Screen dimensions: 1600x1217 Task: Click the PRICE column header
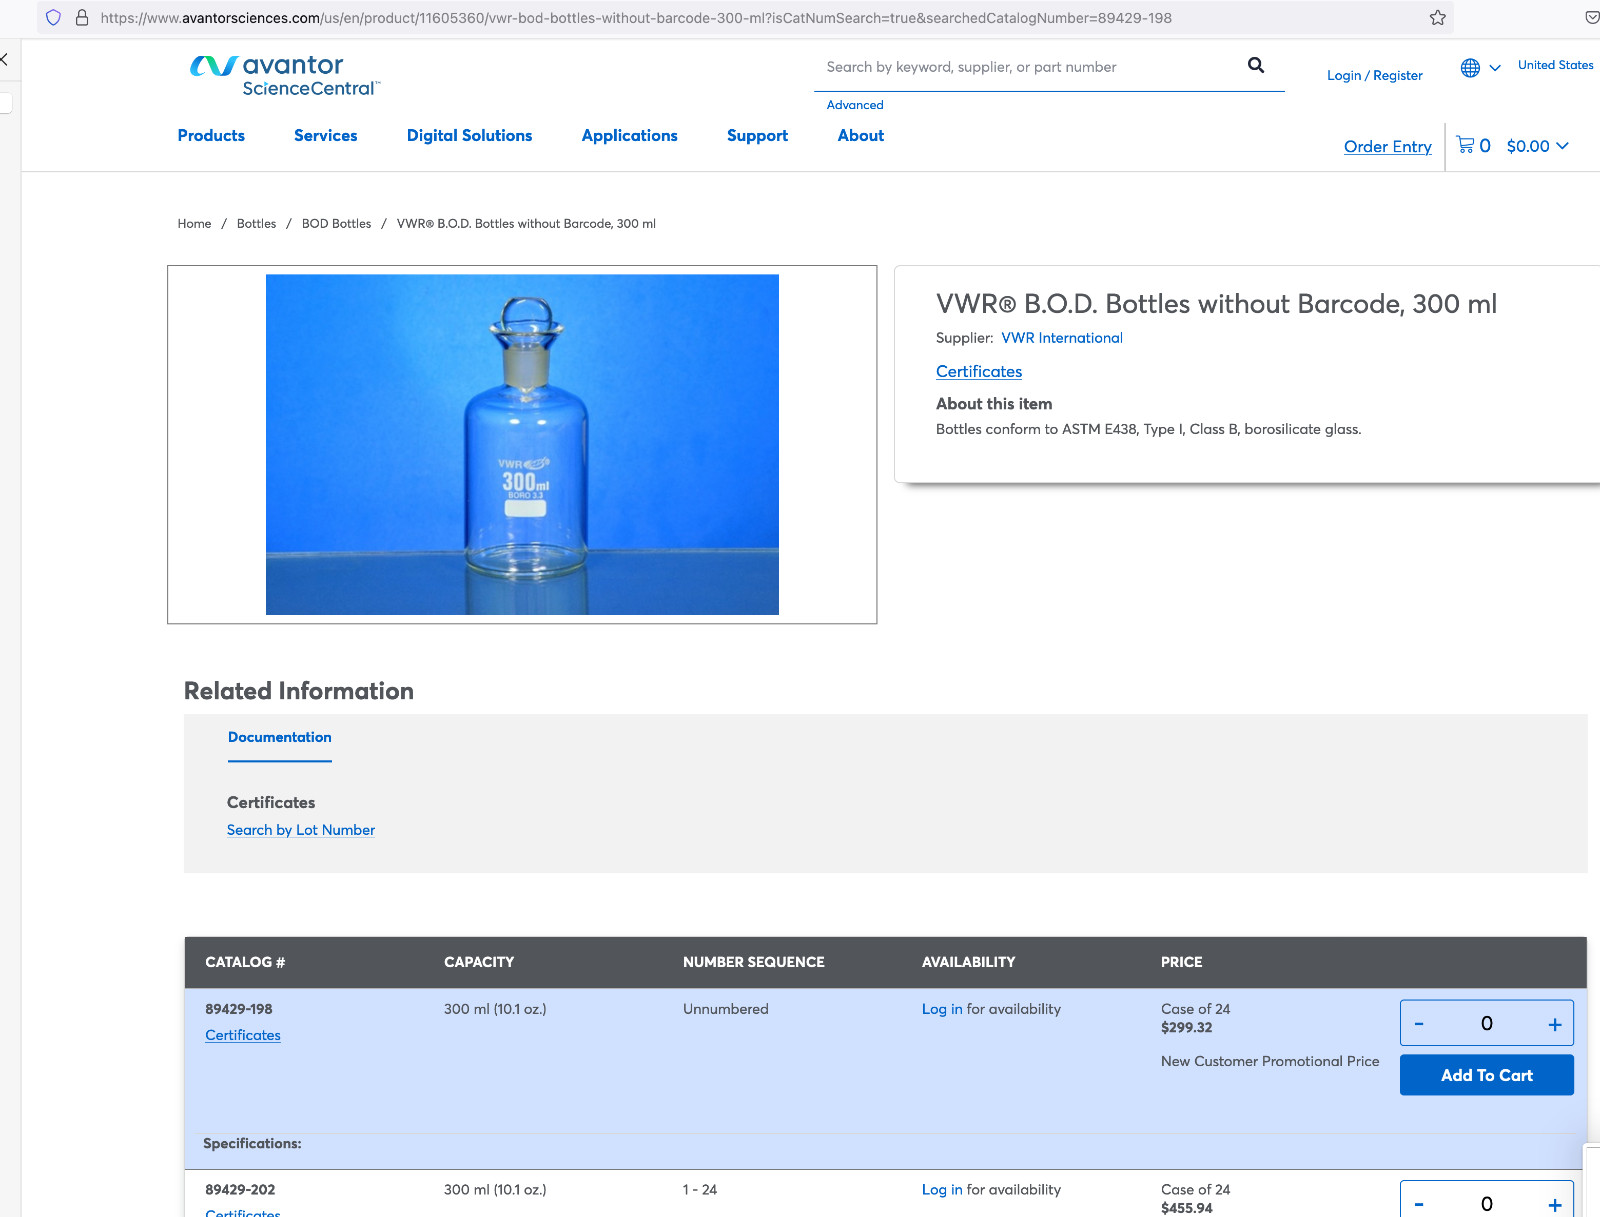pyautogui.click(x=1182, y=962)
